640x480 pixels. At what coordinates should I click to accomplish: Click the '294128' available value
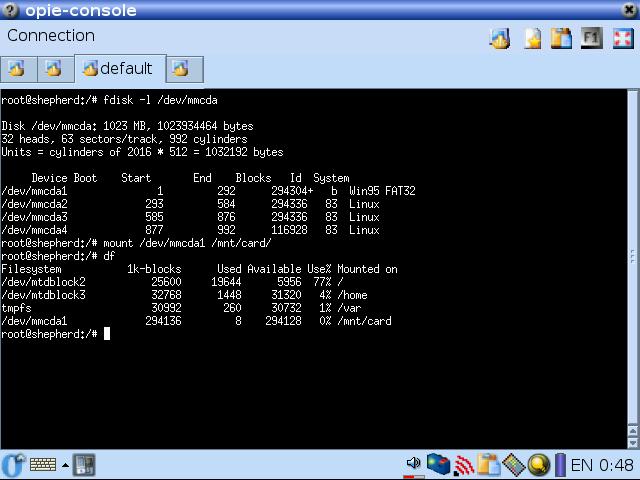pyautogui.click(x=283, y=321)
